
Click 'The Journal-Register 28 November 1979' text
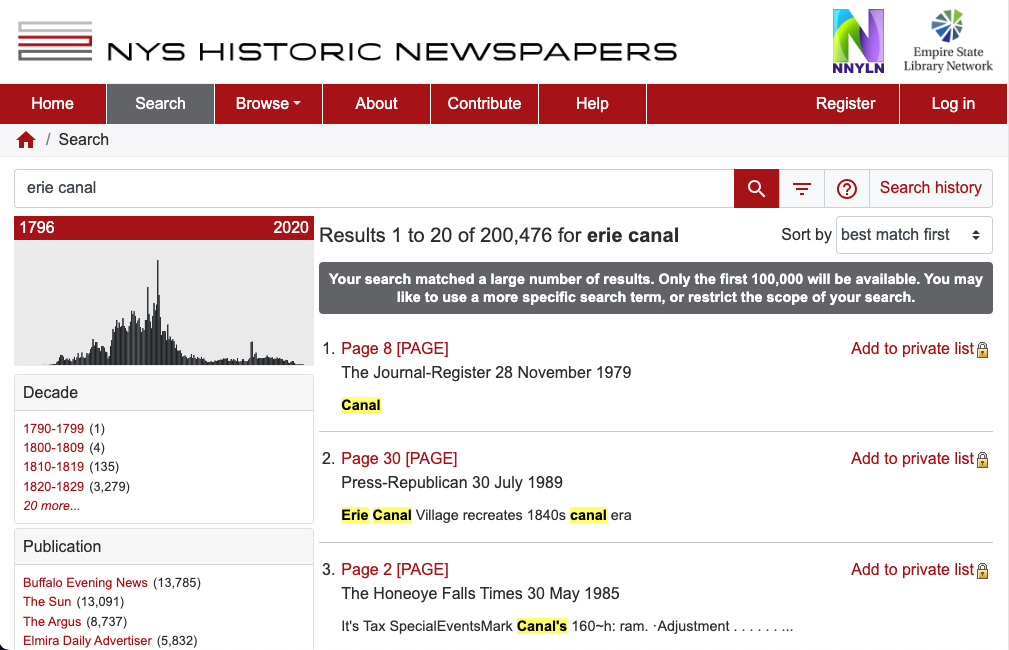[486, 373]
